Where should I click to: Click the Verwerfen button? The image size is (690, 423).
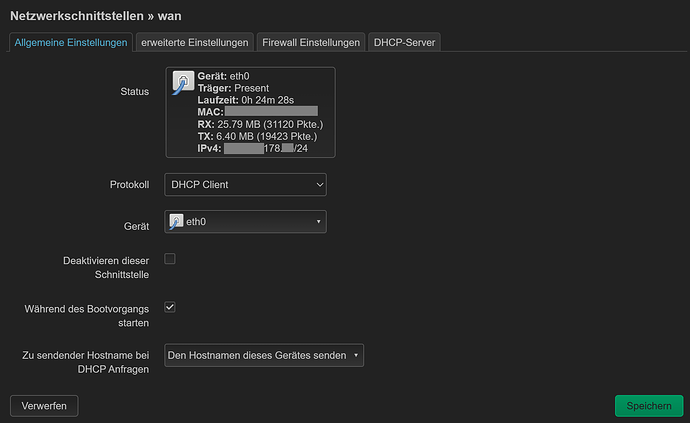tap(44, 405)
